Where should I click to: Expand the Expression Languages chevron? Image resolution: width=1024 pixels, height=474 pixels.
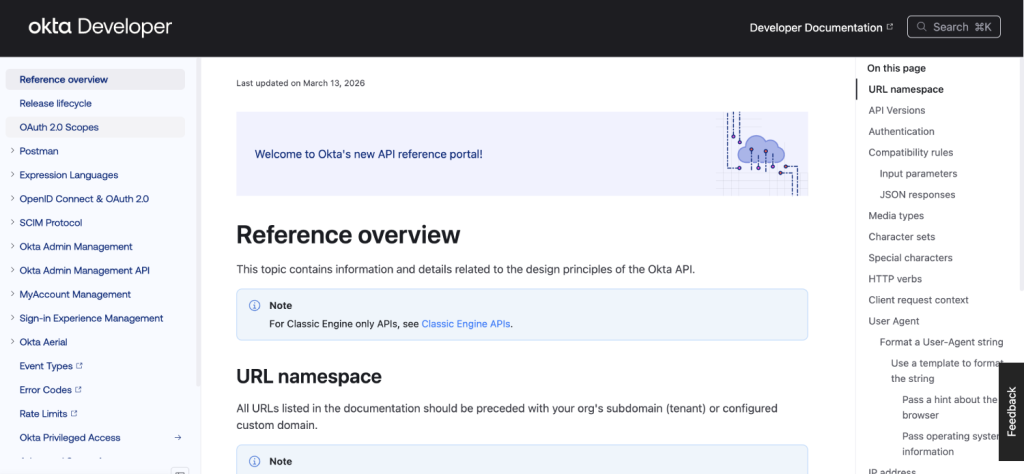12,175
